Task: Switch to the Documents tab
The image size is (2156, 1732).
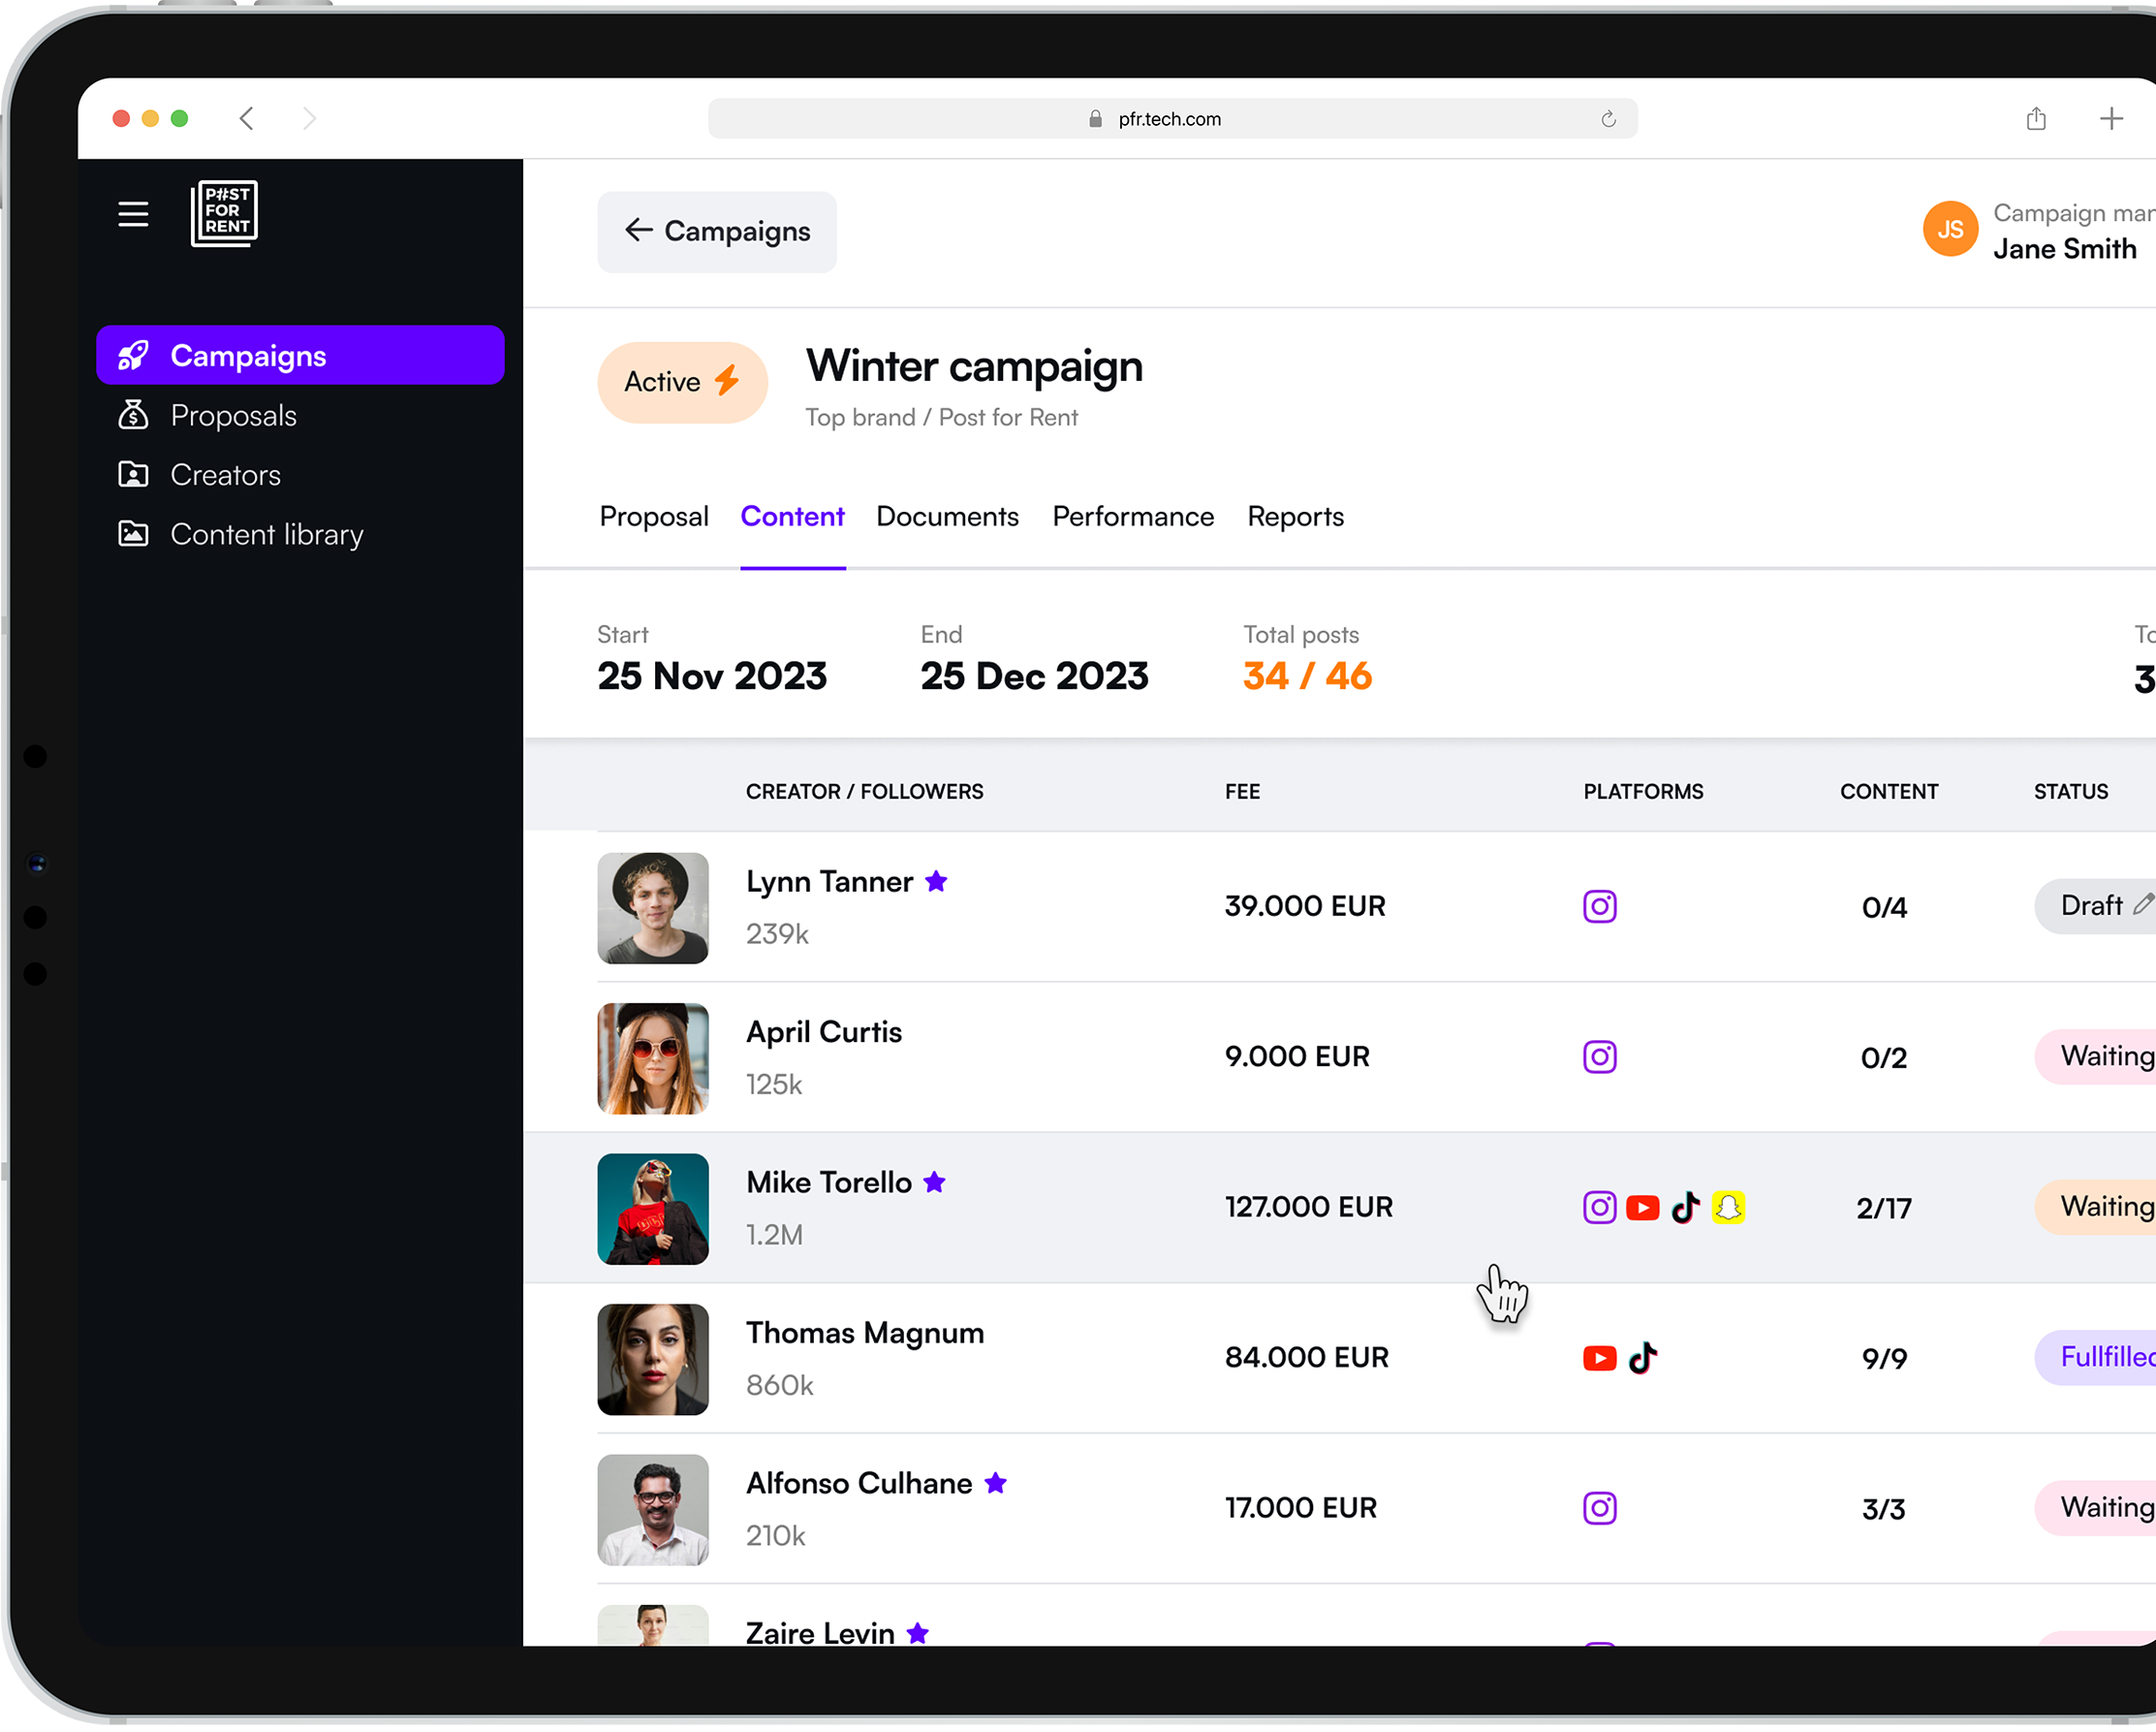Action: [x=947, y=517]
